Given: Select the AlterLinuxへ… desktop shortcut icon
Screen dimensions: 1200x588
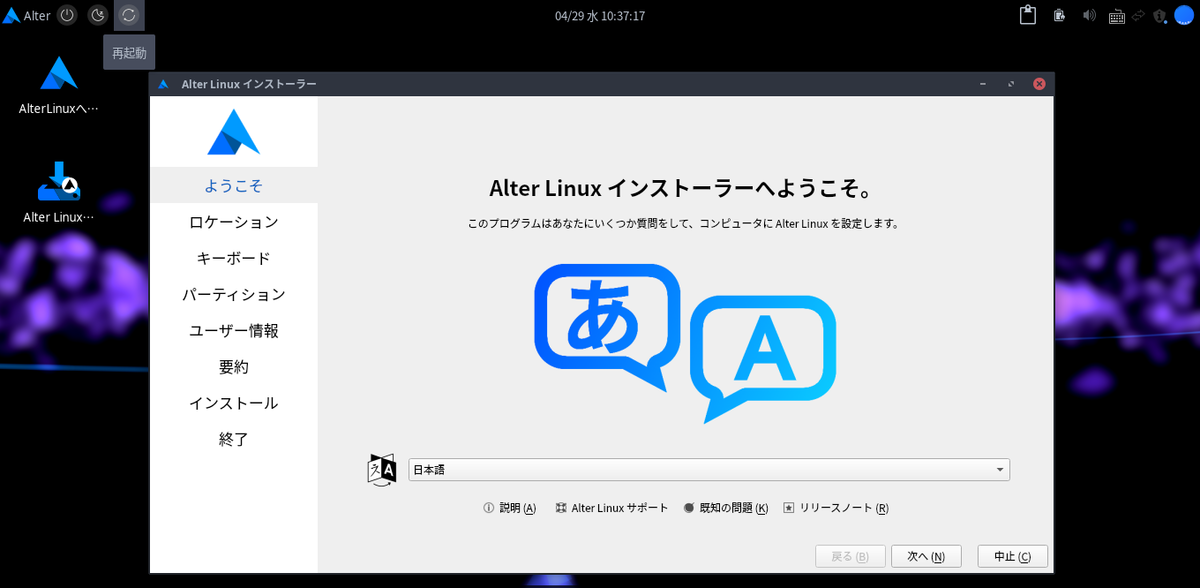Looking at the screenshot, I should pyautogui.click(x=59, y=86).
